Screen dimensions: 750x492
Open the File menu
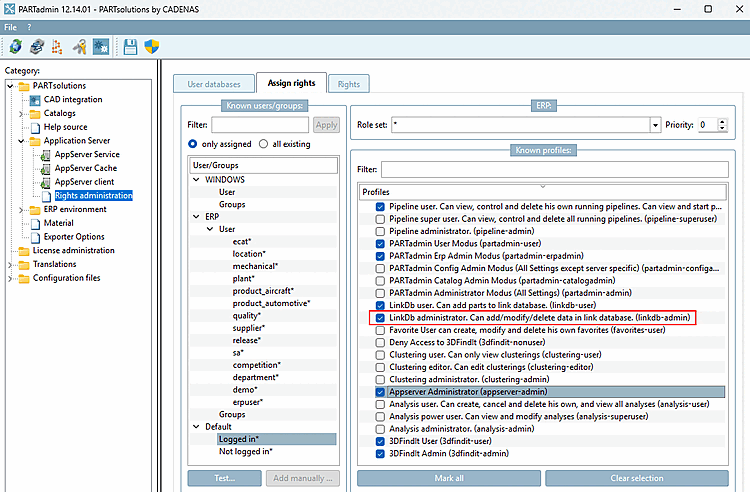(x=11, y=27)
